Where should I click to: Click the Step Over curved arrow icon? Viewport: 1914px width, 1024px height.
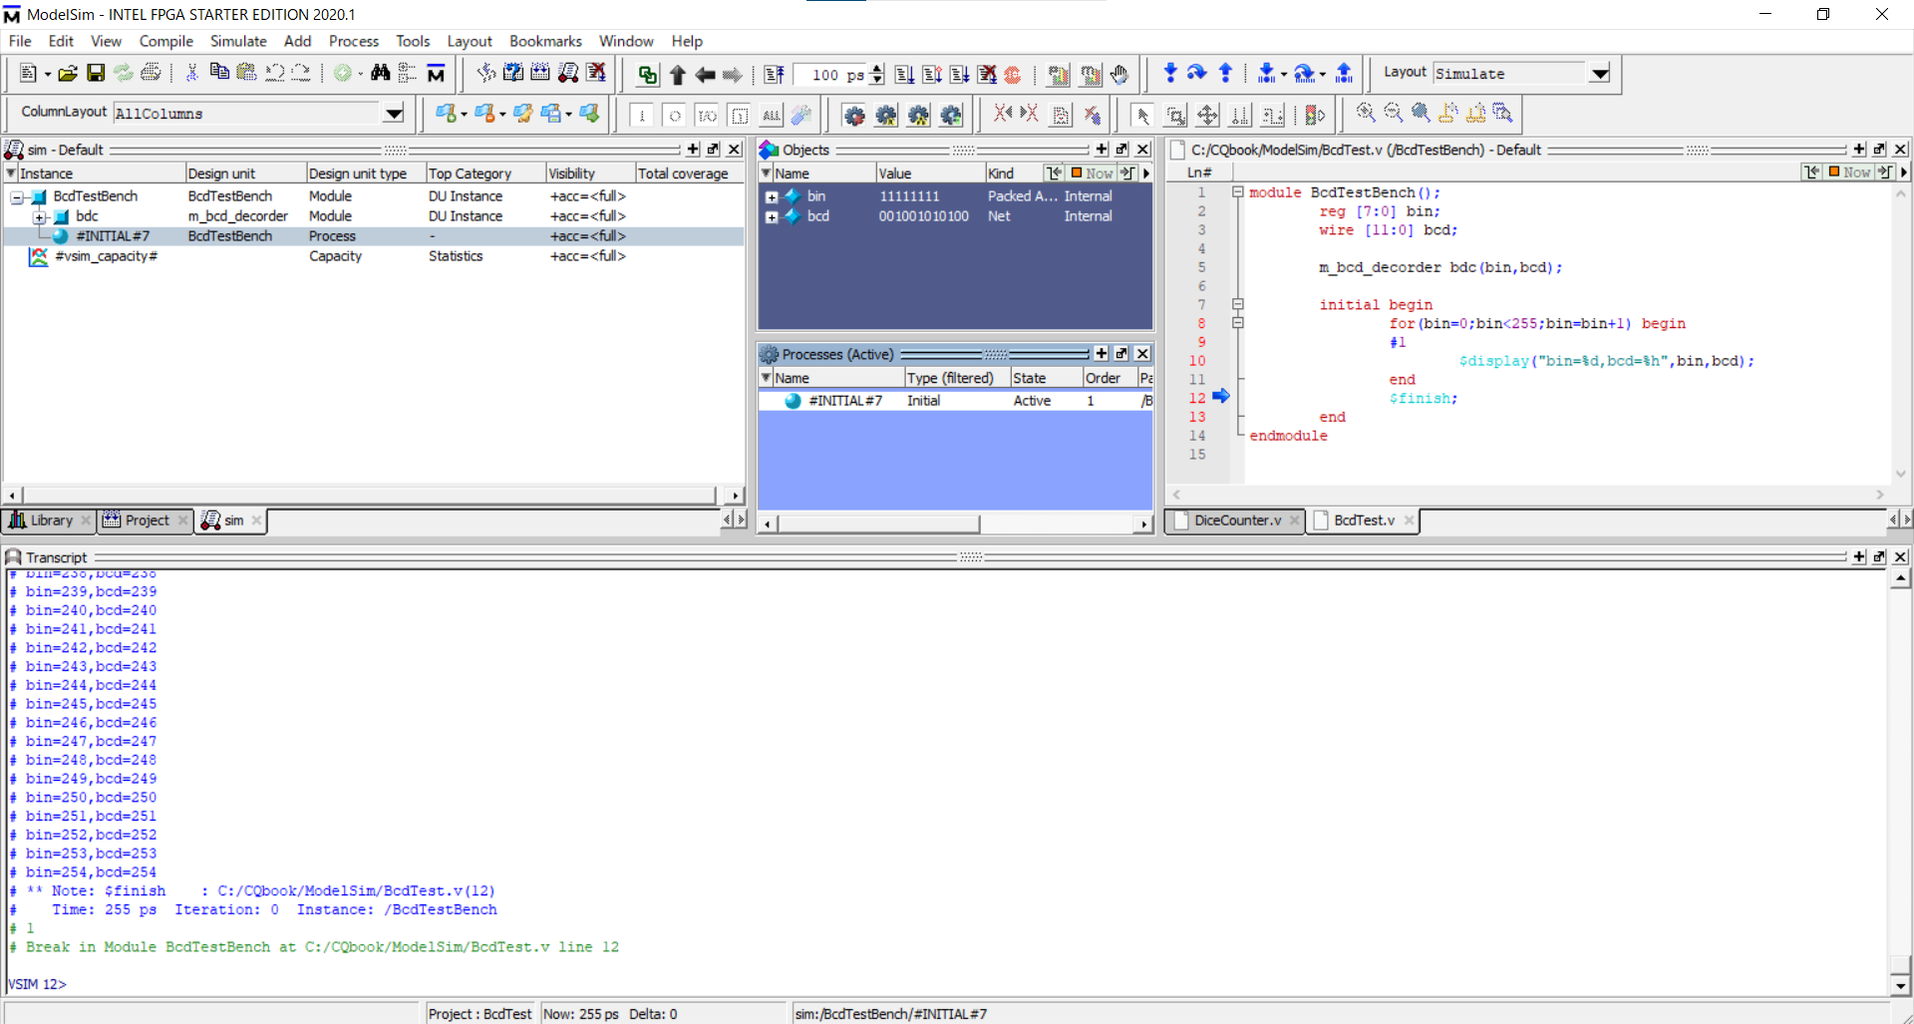coord(1197,73)
